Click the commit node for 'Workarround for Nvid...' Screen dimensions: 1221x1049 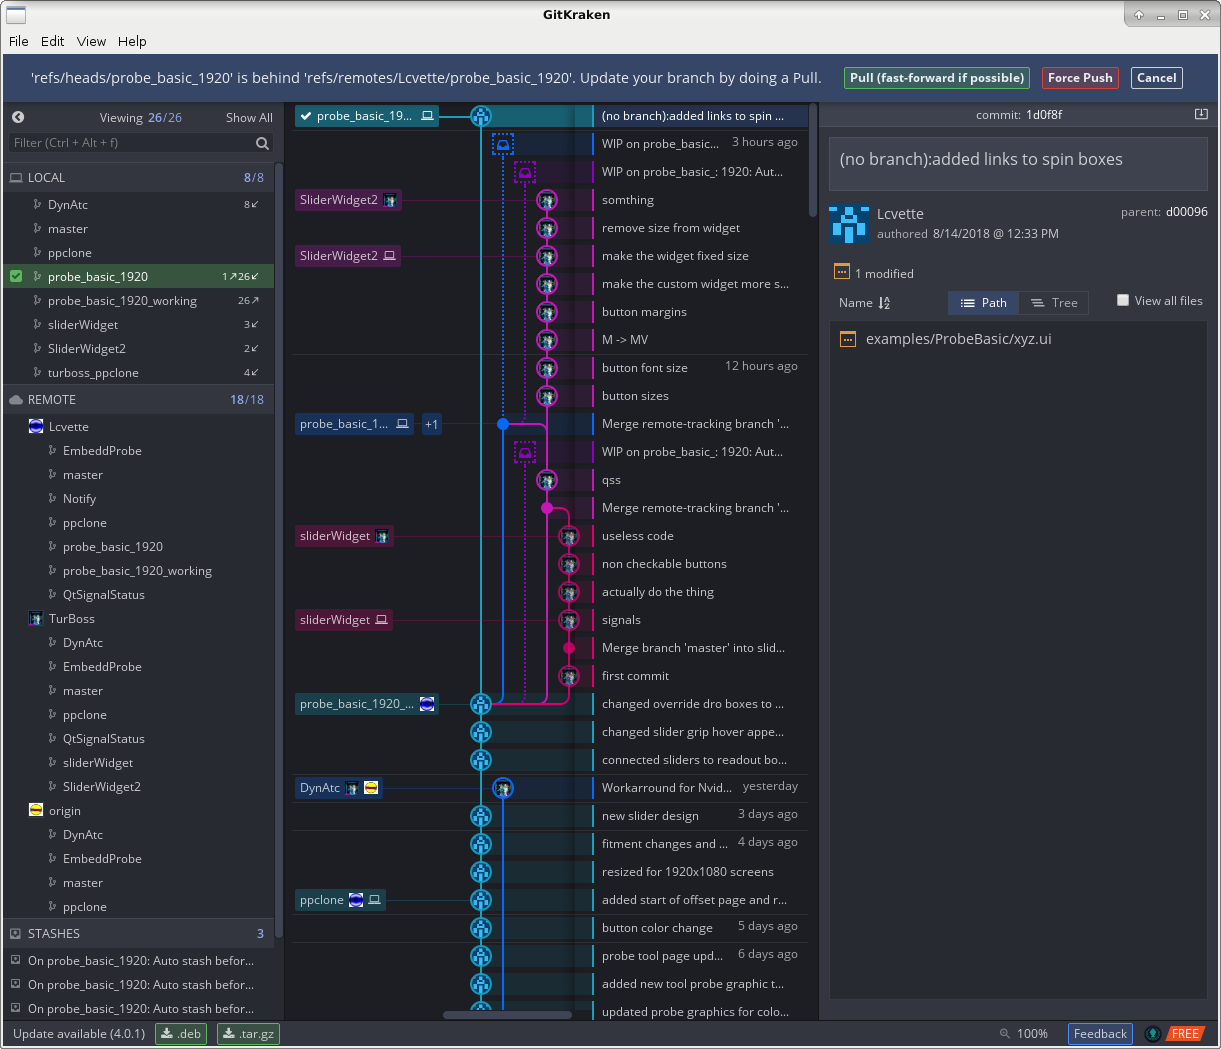pos(503,788)
